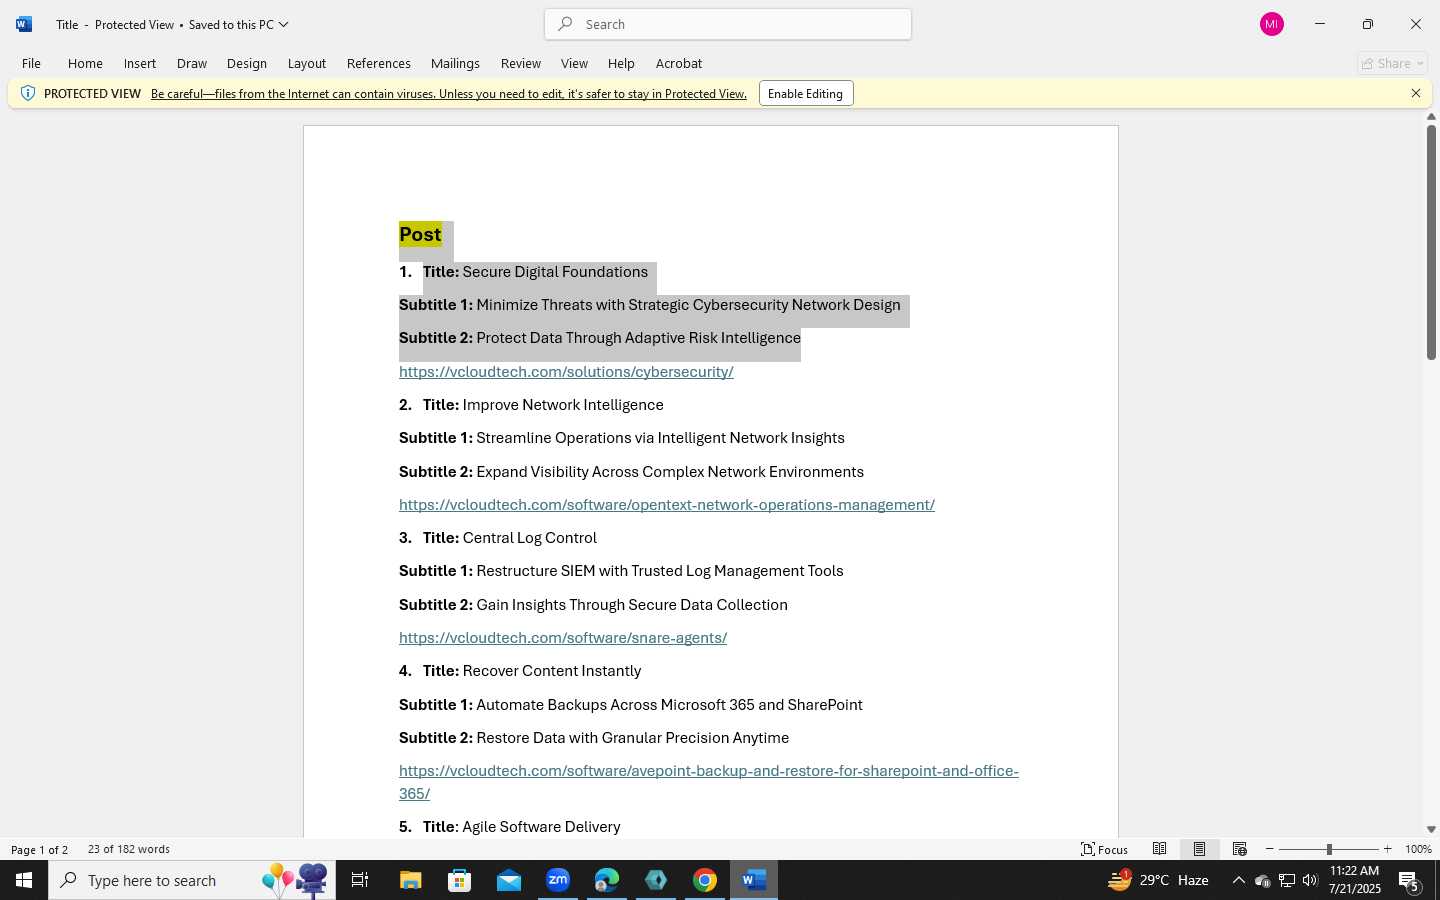
Task: Click the Word icon in the taskbar
Action: click(x=754, y=880)
